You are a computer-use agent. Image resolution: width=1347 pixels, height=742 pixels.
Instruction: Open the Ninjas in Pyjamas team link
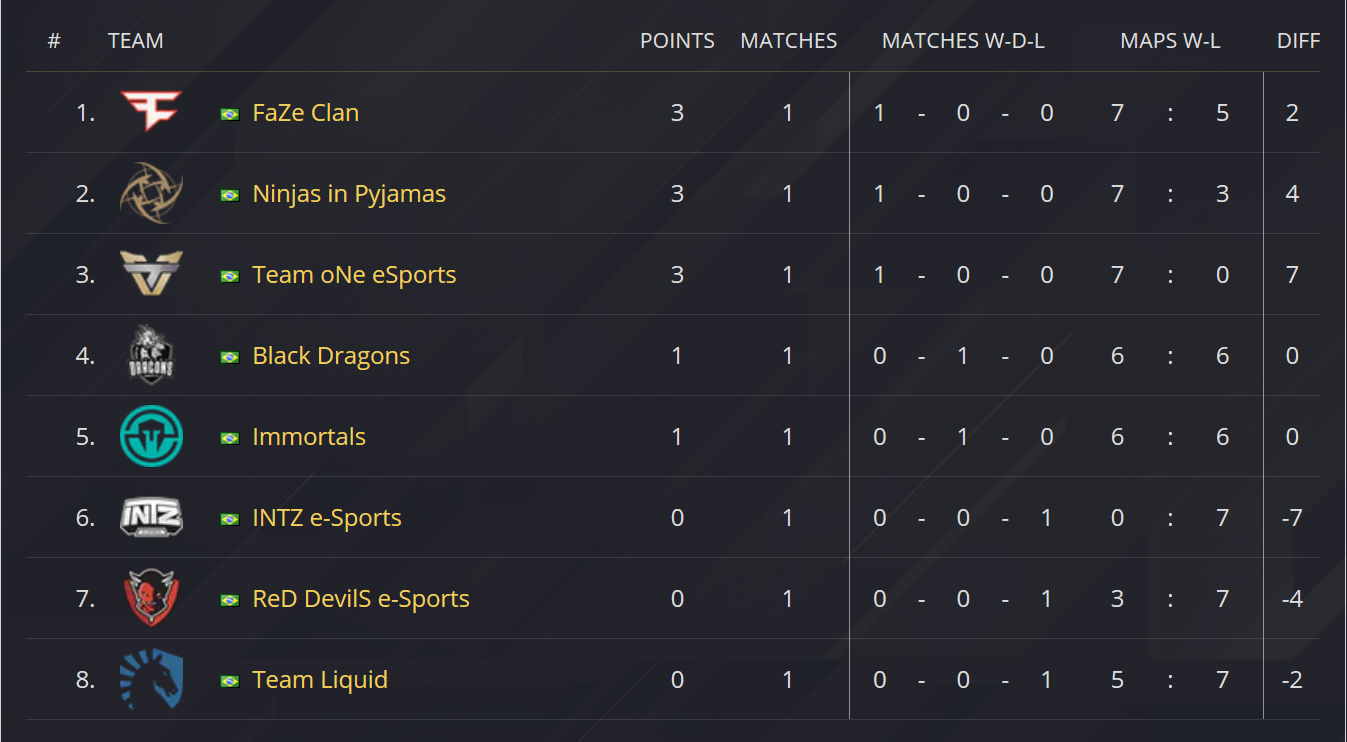click(x=349, y=194)
